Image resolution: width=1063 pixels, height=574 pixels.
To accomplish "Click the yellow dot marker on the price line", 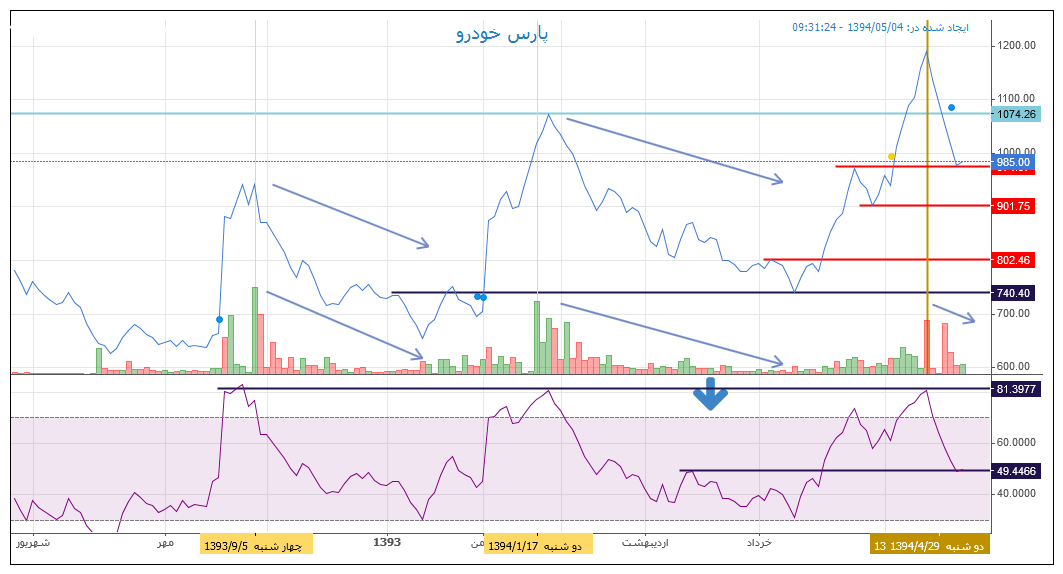I will pyautogui.click(x=891, y=156).
